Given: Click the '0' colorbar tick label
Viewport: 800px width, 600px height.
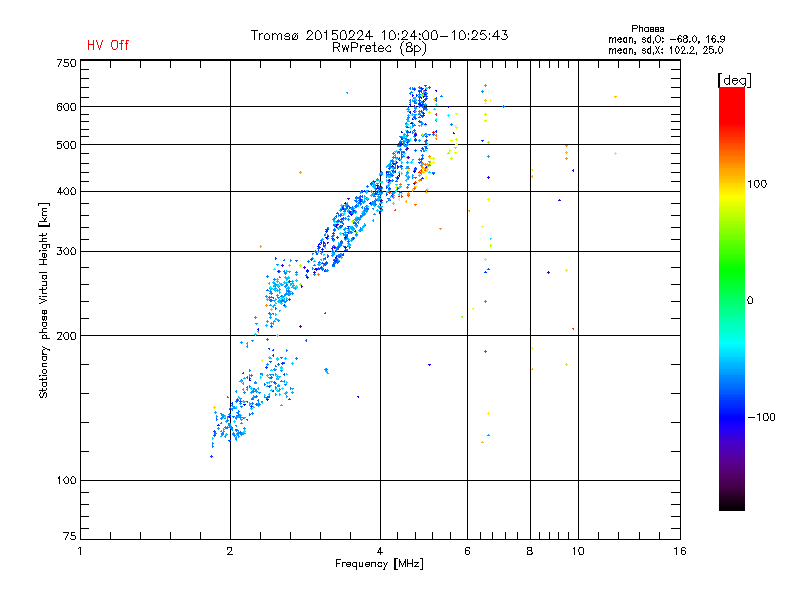Looking at the screenshot, I should tap(750, 301).
